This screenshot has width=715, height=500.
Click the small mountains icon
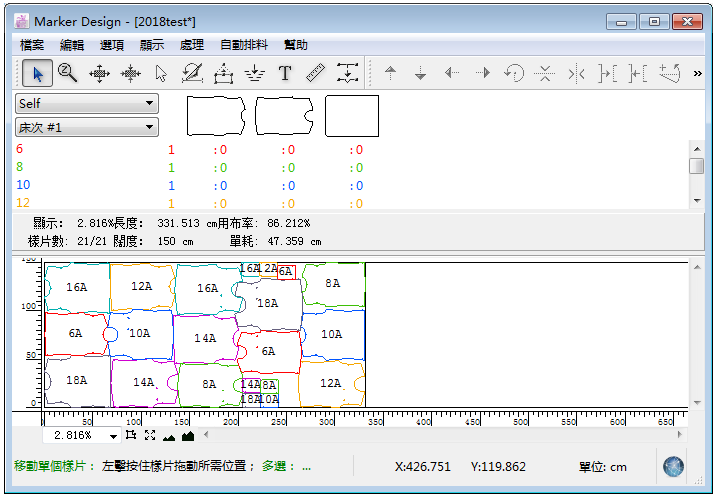[169, 437]
